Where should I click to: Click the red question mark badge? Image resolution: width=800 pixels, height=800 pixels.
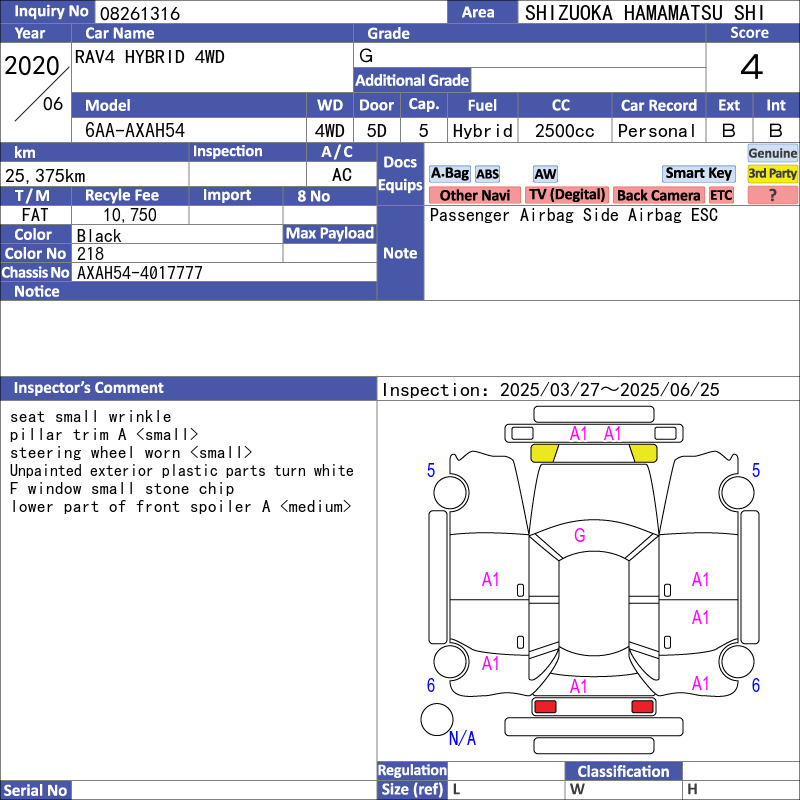(772, 195)
